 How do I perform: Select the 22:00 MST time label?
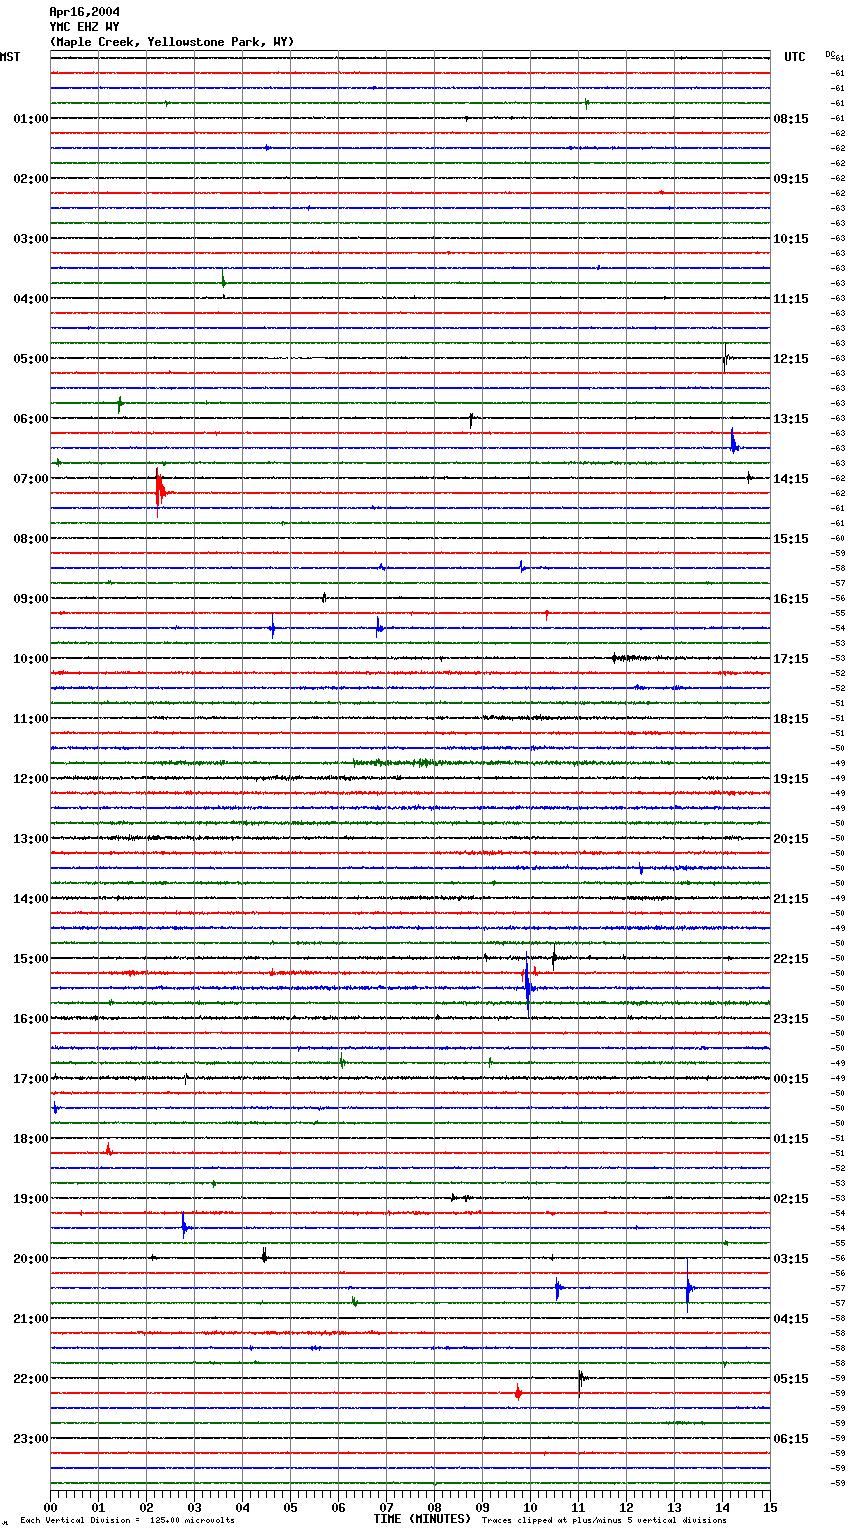click(x=30, y=1379)
